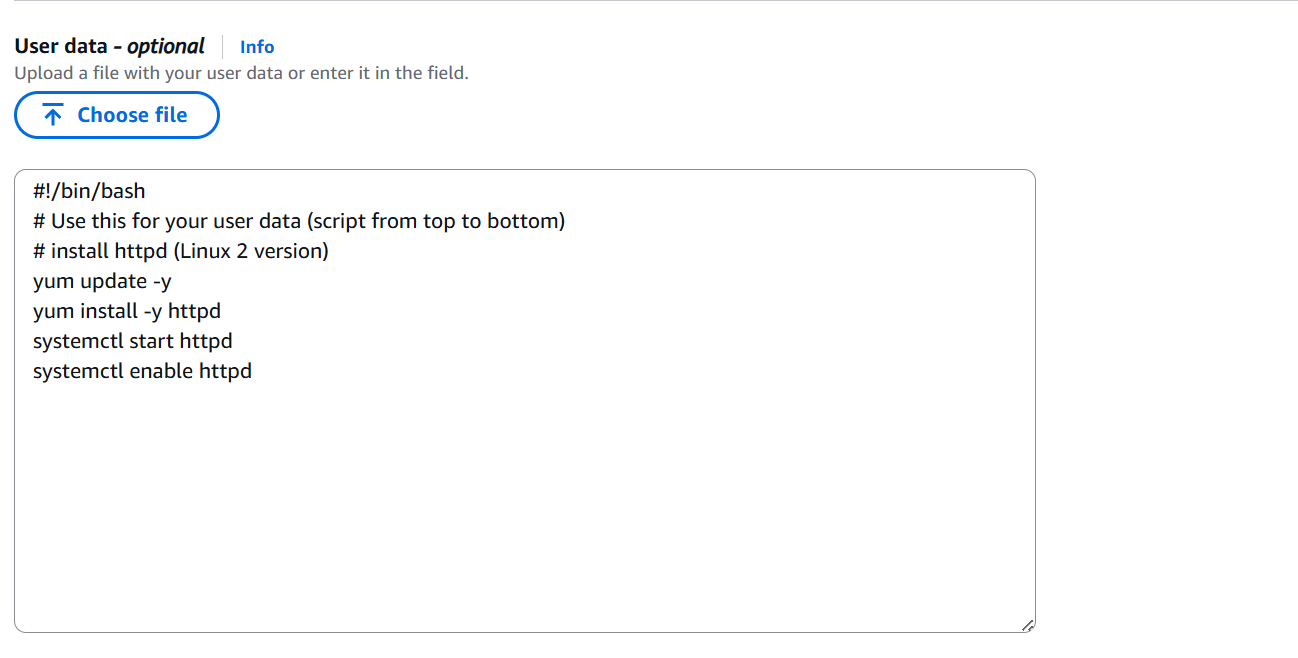The height and width of the screenshot is (658, 1298).
Task: Click the 'systemctl start httpd' line
Action: coord(132,341)
